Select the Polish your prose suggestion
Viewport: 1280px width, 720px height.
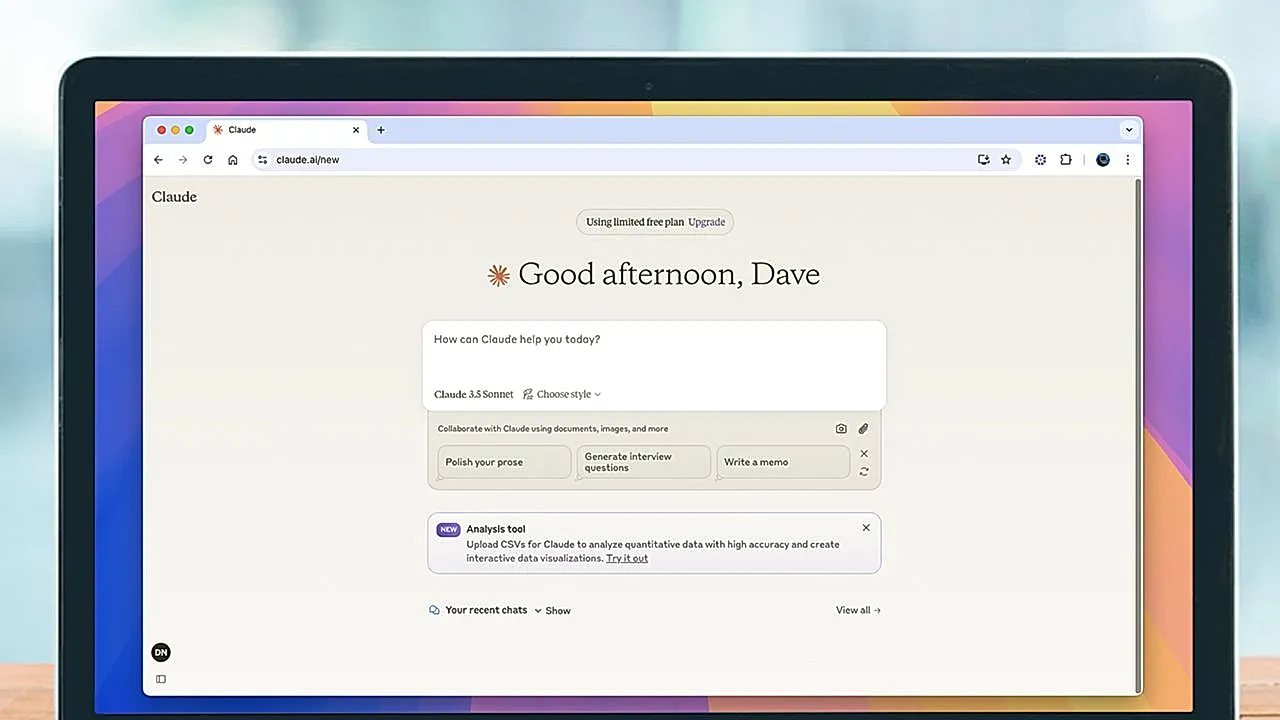click(504, 462)
